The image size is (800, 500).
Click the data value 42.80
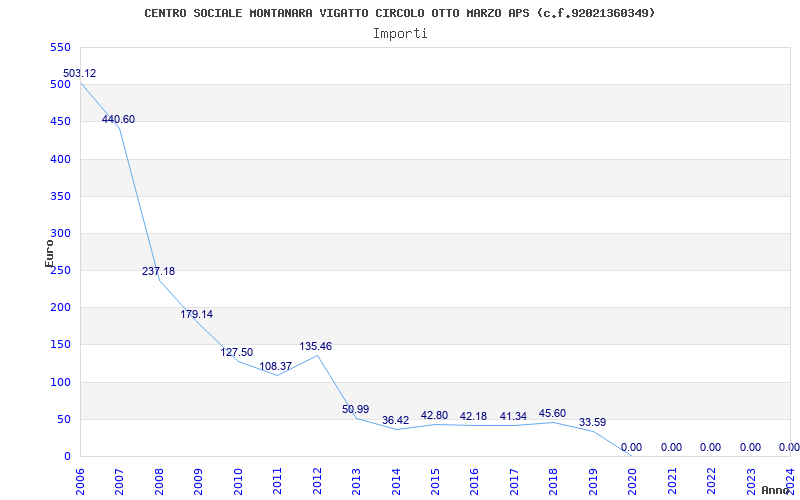[x=434, y=415]
